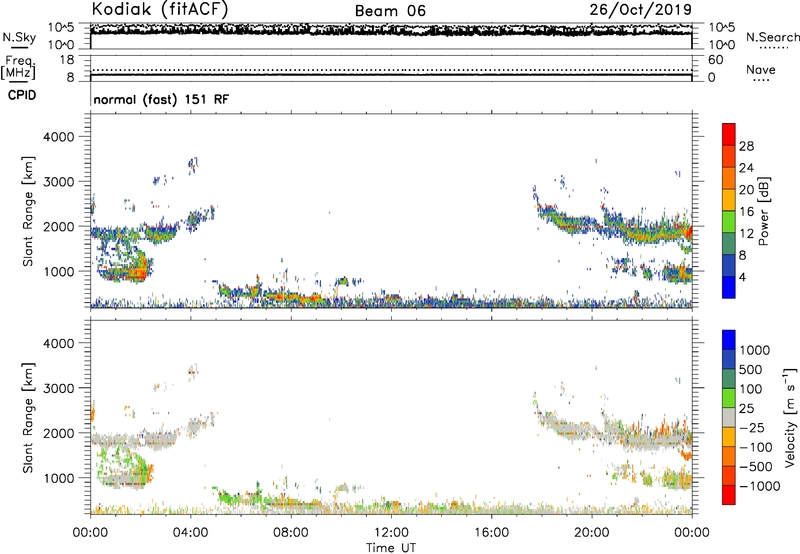
Task: Click the "CPID" row label
Action: pyautogui.click(x=22, y=95)
